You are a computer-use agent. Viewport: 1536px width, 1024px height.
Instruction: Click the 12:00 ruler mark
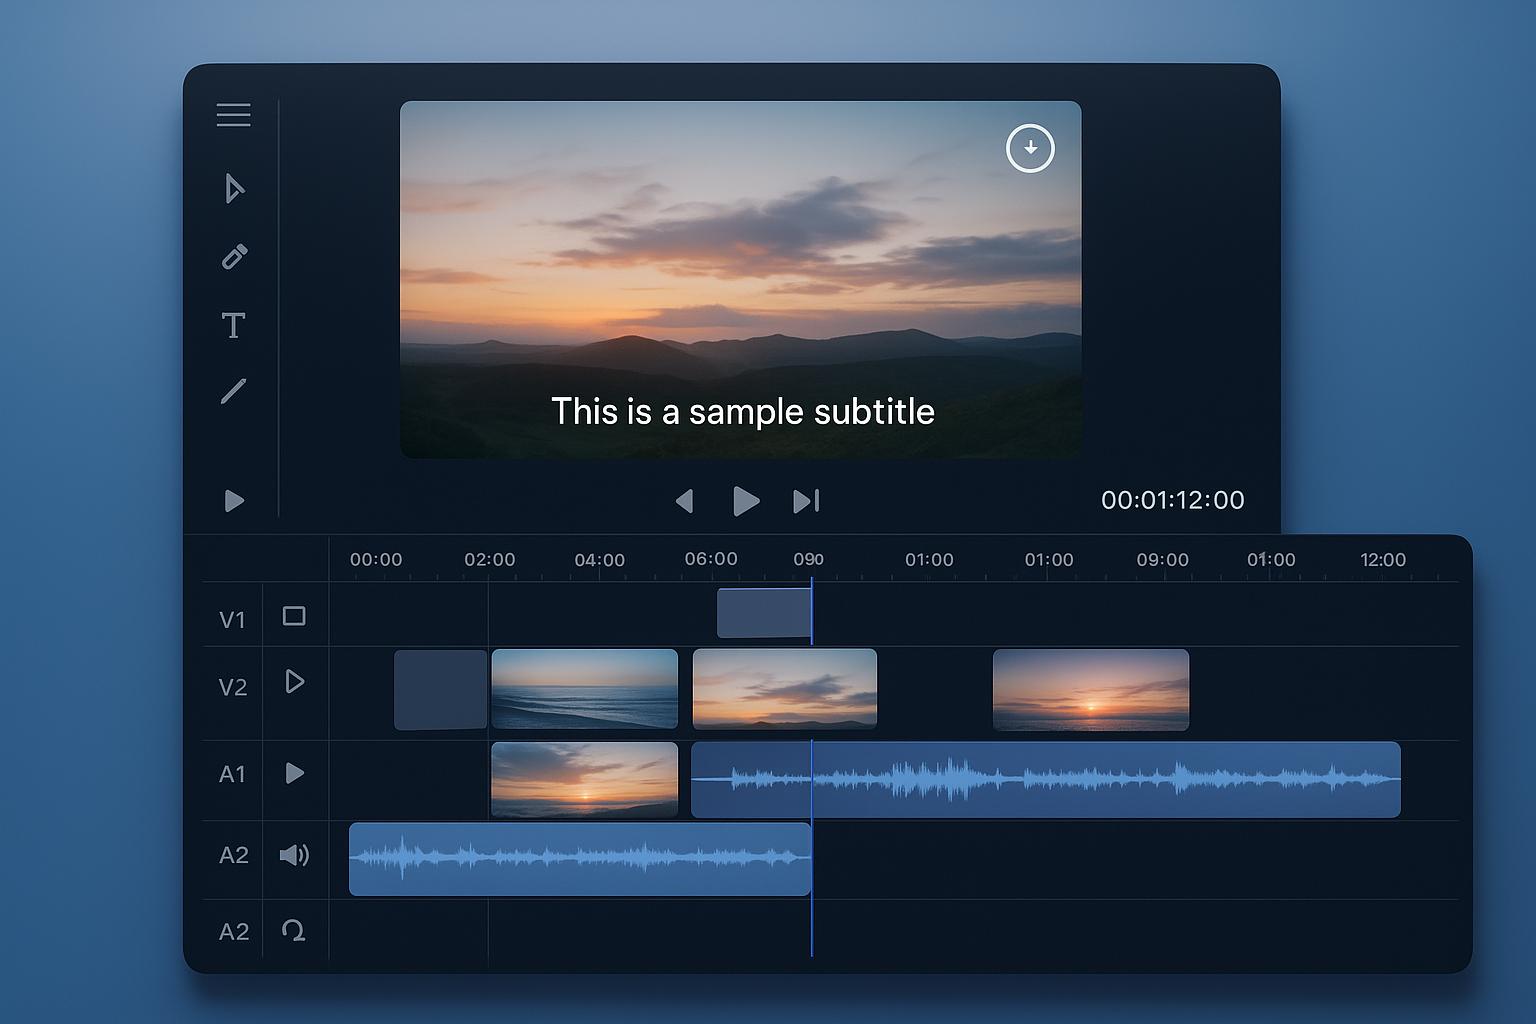[1383, 560]
